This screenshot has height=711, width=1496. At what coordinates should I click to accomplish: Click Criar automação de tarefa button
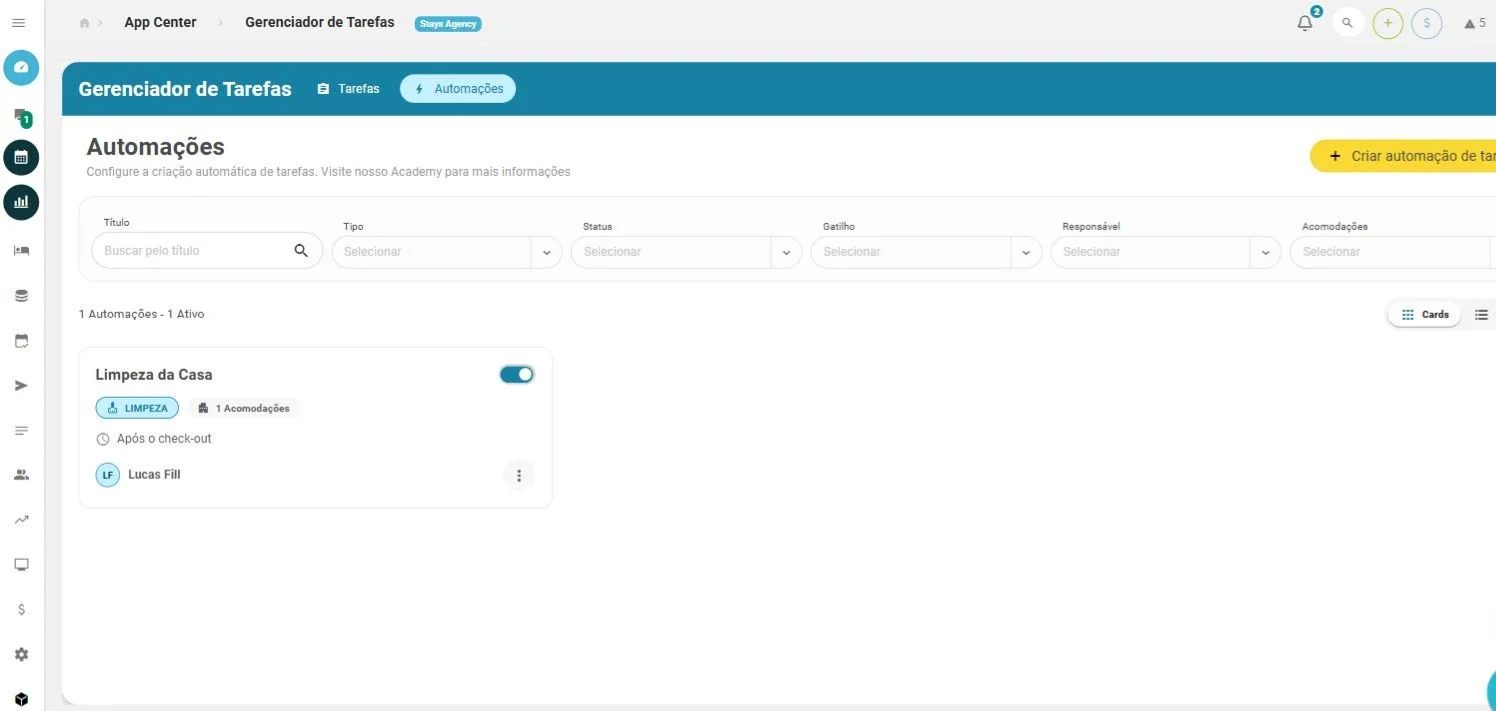tap(1403, 156)
